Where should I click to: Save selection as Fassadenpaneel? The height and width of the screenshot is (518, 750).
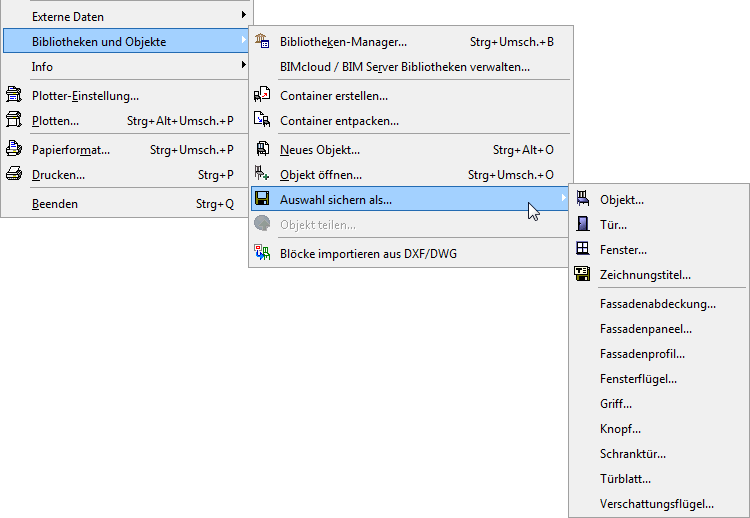[x=646, y=328]
